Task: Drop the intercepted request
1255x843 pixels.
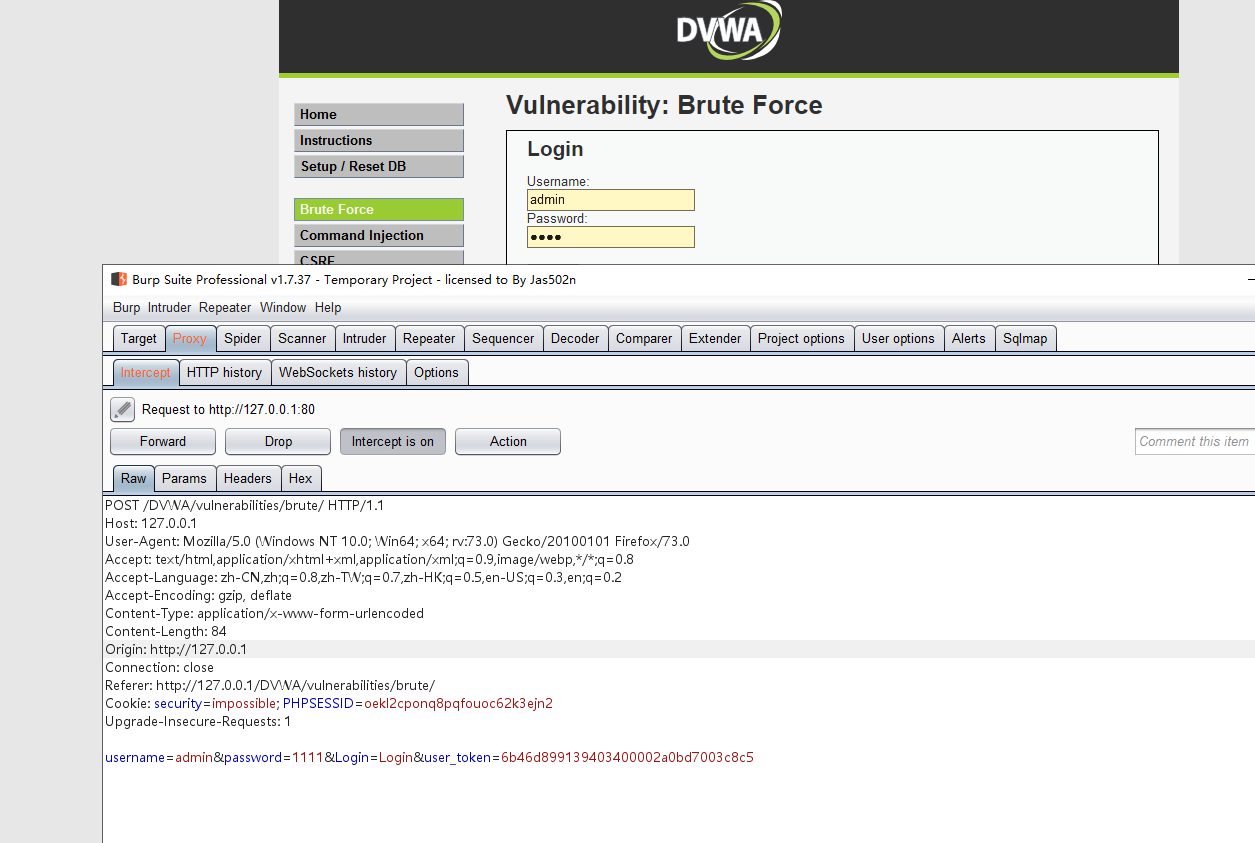Action: (x=278, y=441)
